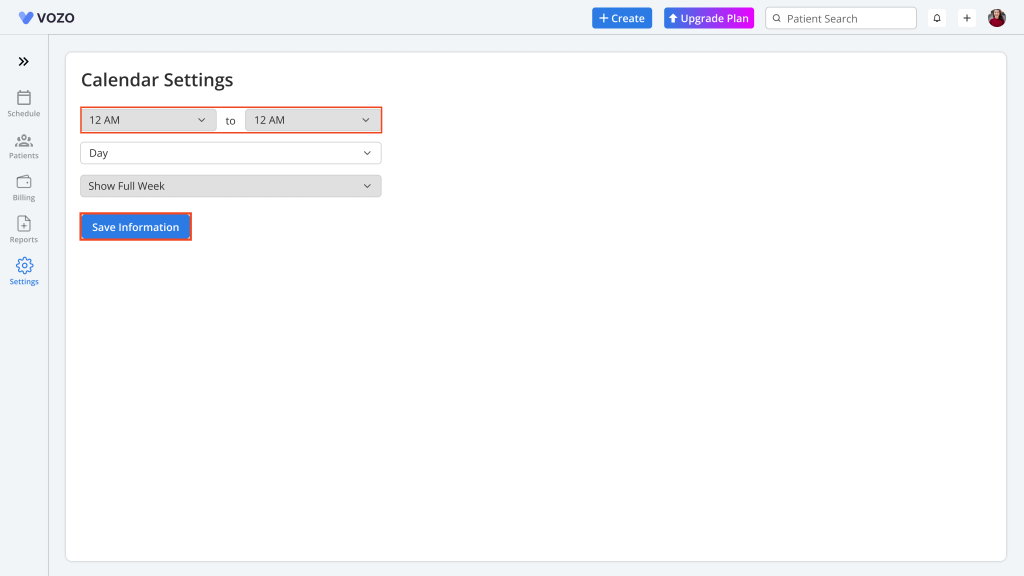Expand the sidebar with double chevron icon
Image resolution: width=1024 pixels, height=576 pixels.
pyautogui.click(x=24, y=62)
